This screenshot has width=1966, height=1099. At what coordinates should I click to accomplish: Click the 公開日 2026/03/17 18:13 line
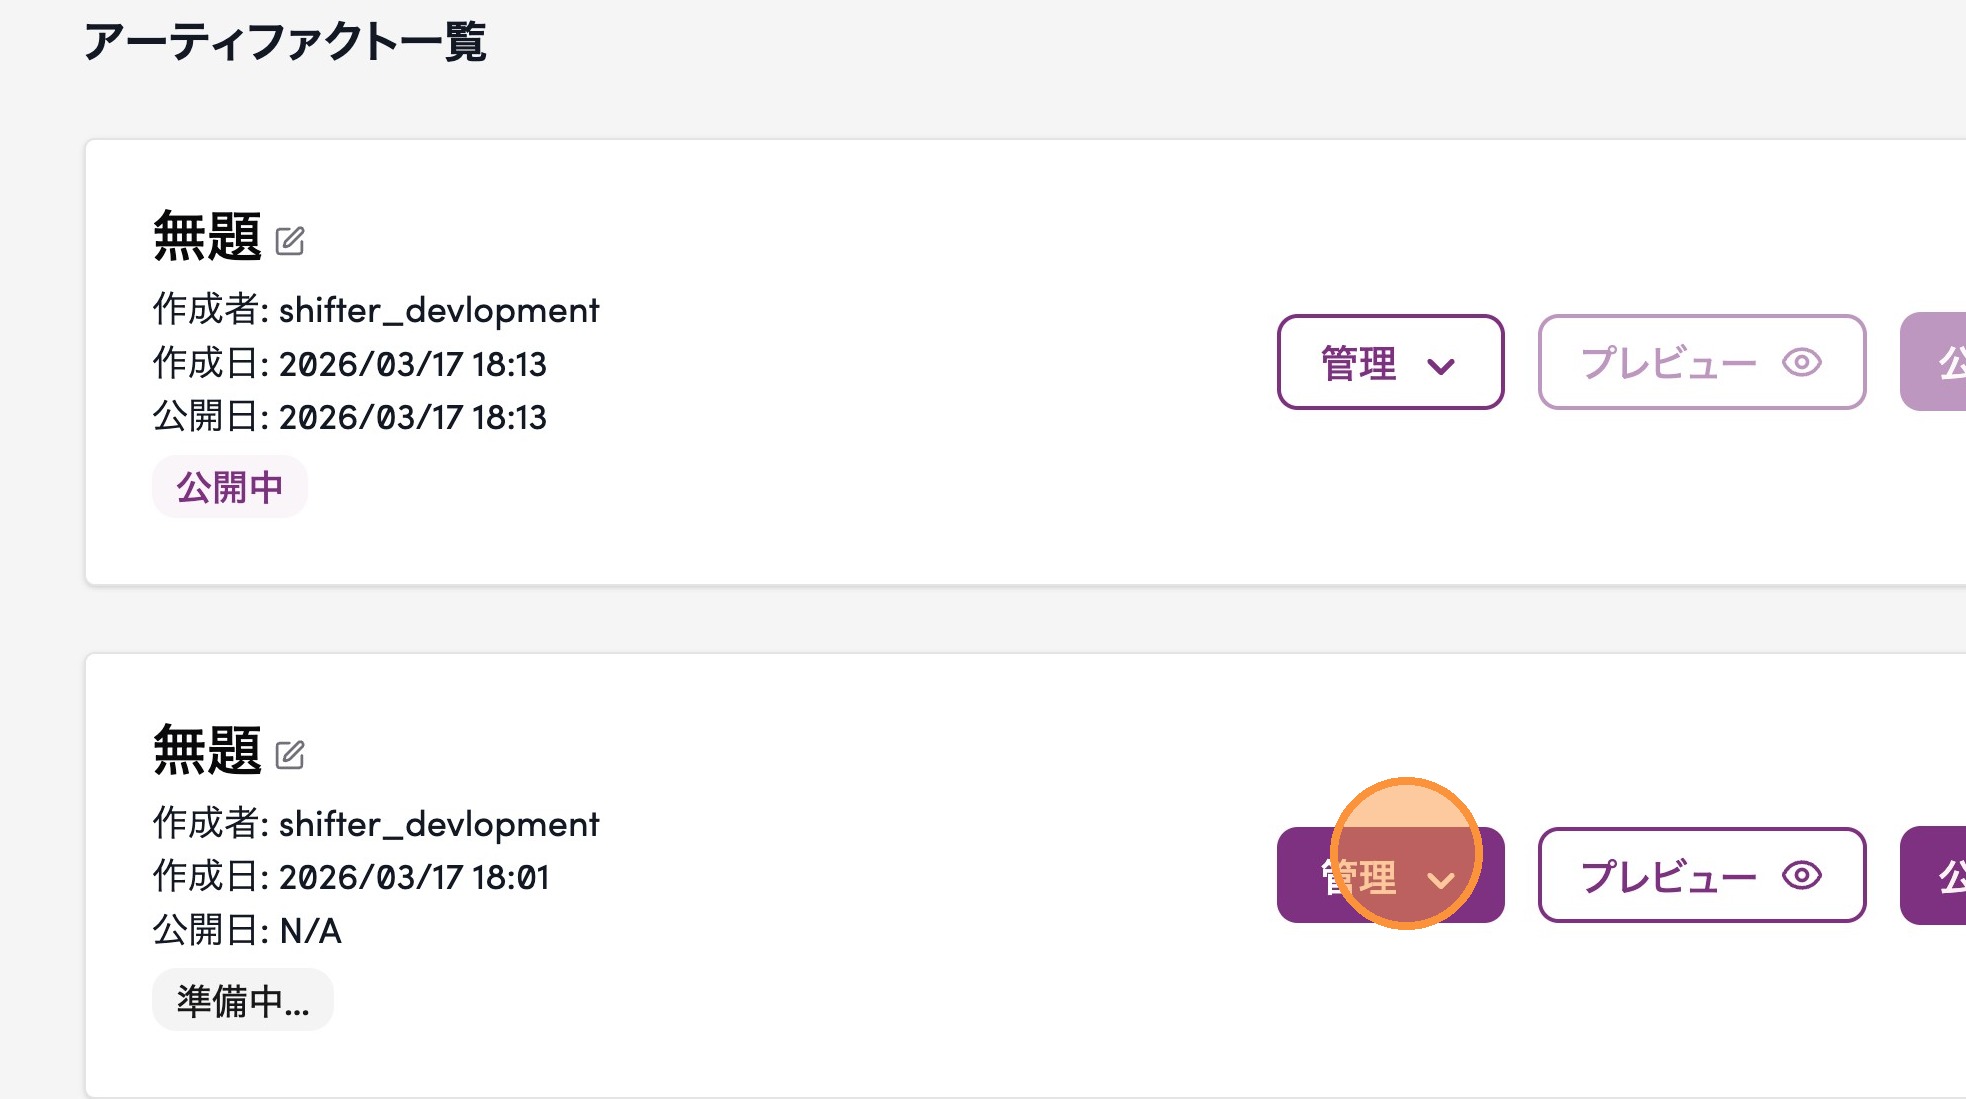click(x=349, y=417)
